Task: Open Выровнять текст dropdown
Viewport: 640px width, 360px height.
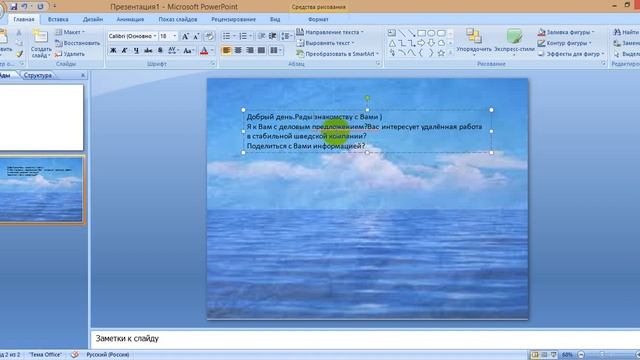Action: click(325, 43)
